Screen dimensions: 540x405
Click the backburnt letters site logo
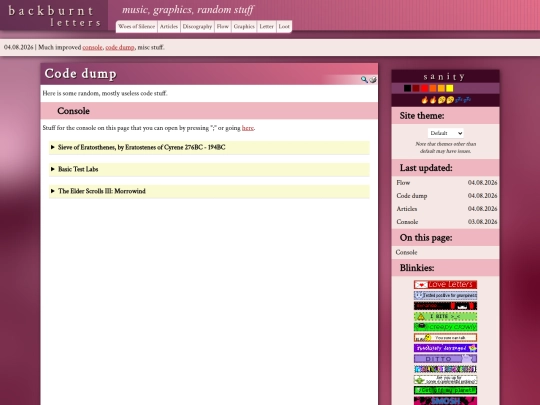pyautogui.click(x=54, y=16)
